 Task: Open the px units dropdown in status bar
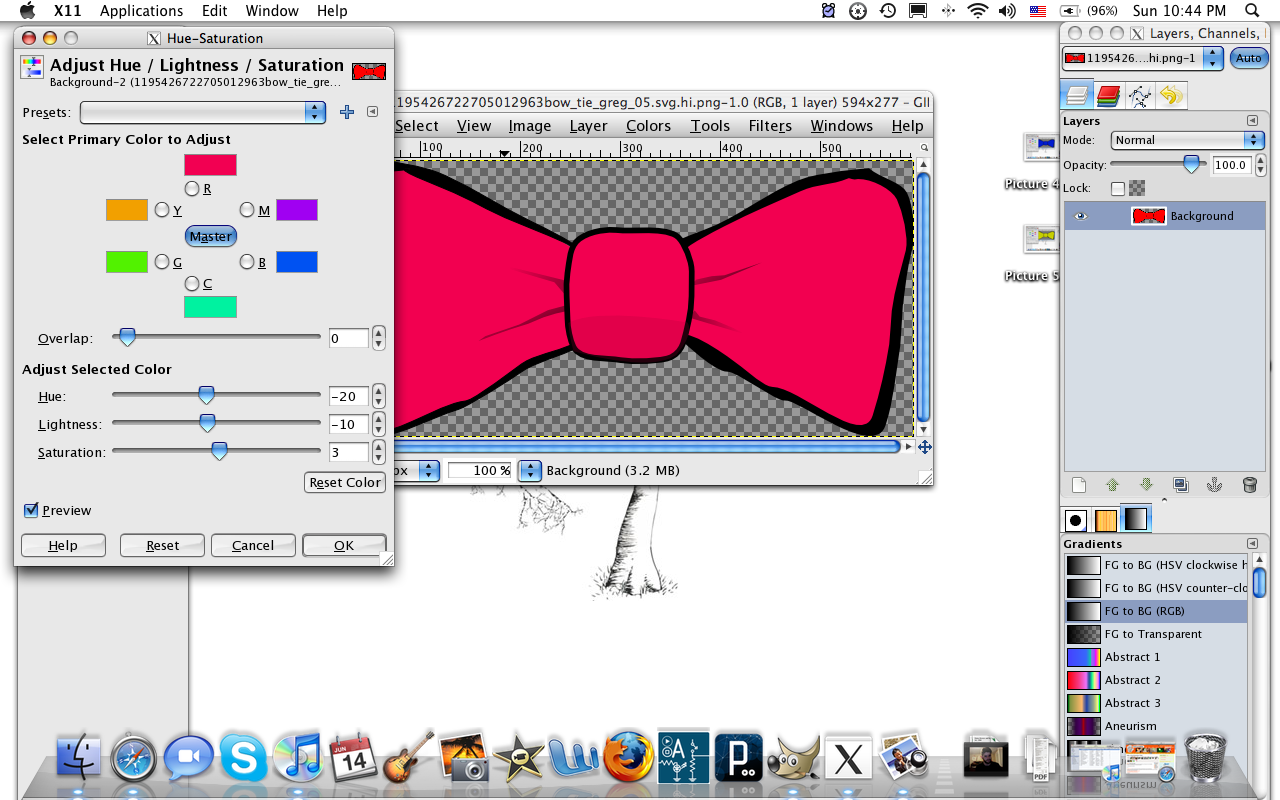click(428, 470)
